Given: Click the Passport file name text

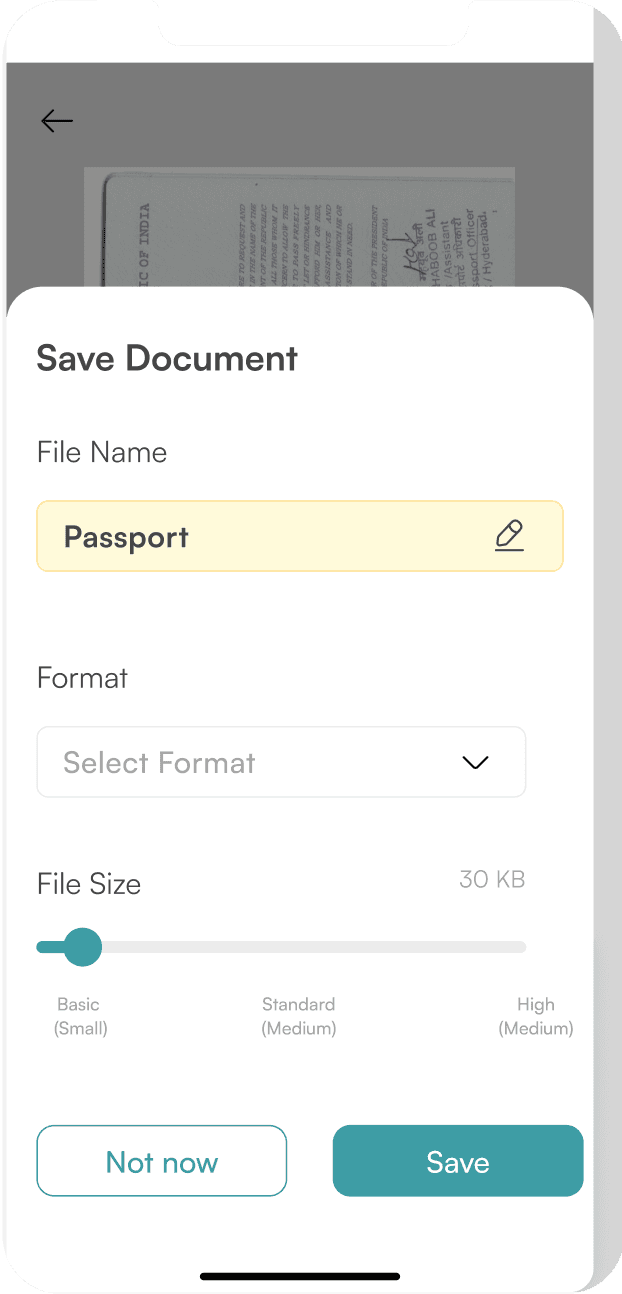Looking at the screenshot, I should [x=126, y=538].
